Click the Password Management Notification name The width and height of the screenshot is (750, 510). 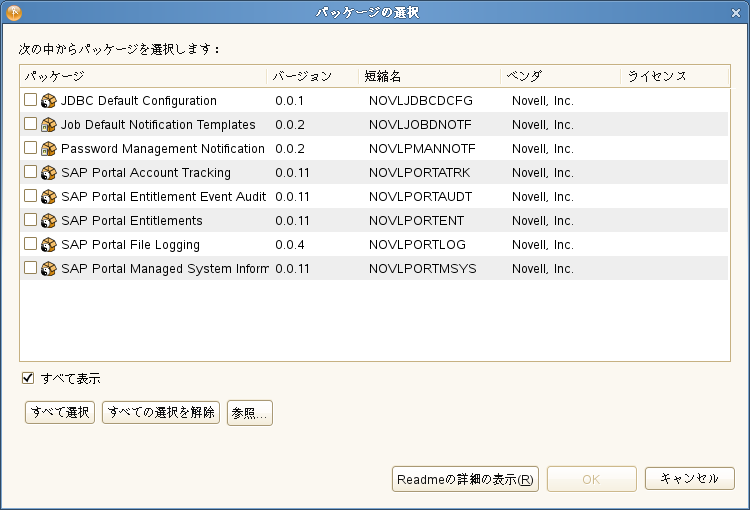(x=163, y=149)
